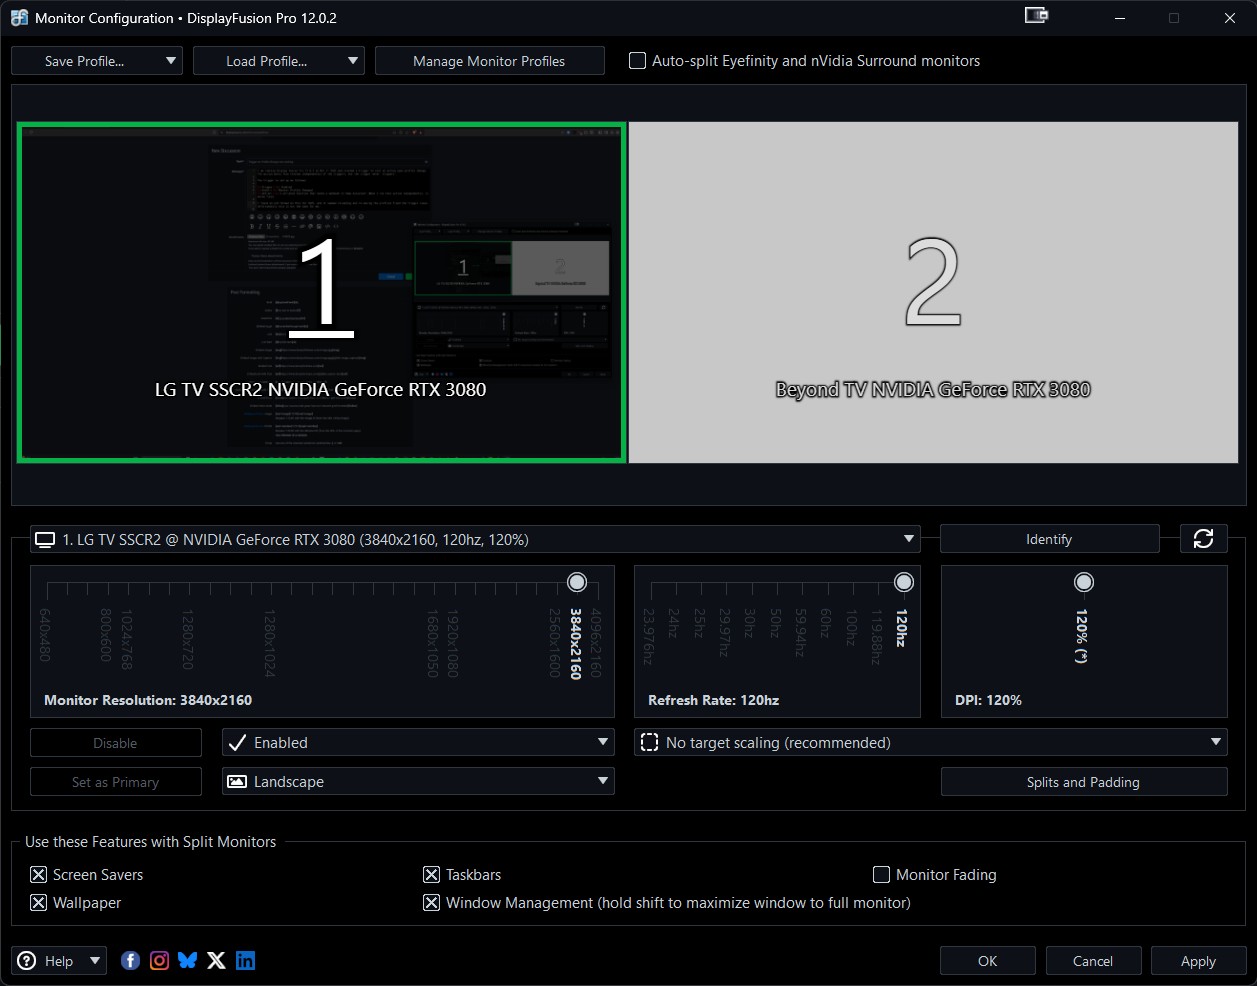Click the 640x480 resolution label
This screenshot has height=986, width=1257.
(x=45, y=635)
